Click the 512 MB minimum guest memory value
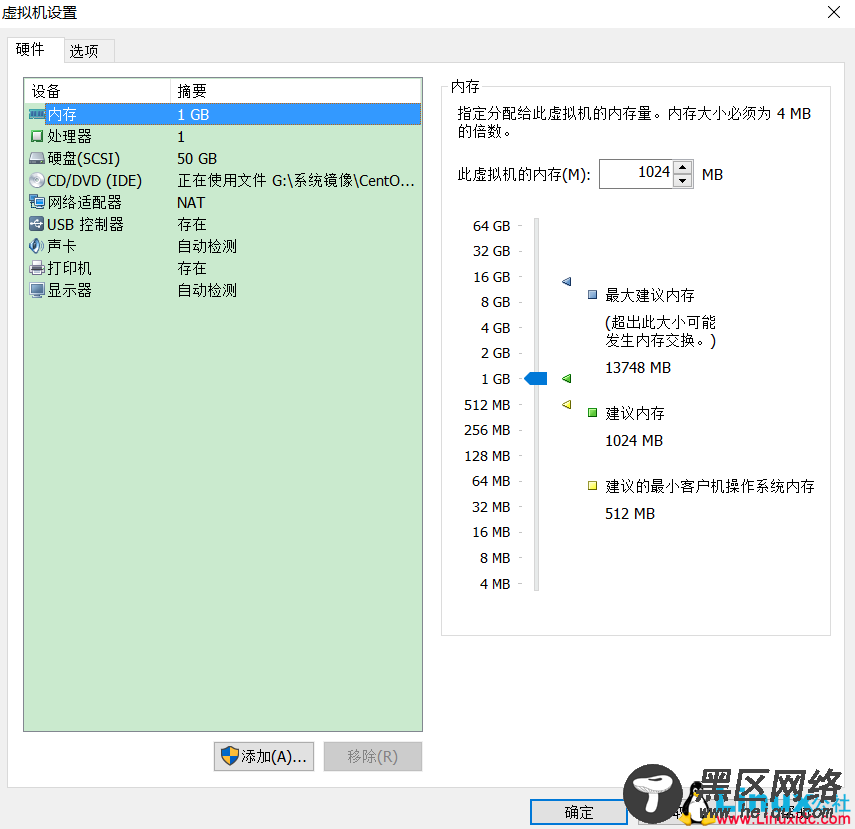 (x=629, y=514)
